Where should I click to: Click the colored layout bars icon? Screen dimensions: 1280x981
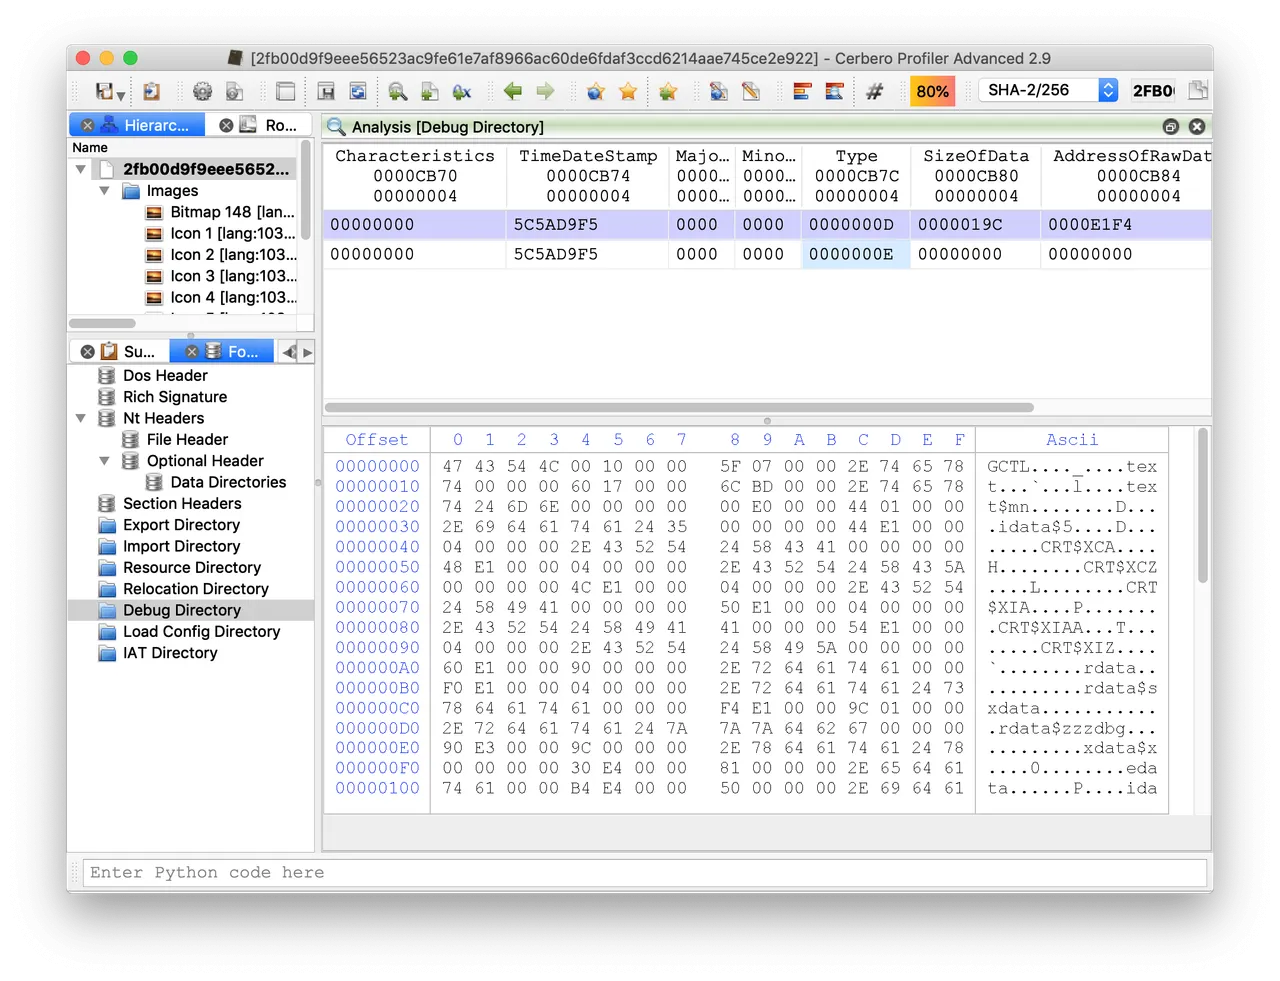point(802,91)
